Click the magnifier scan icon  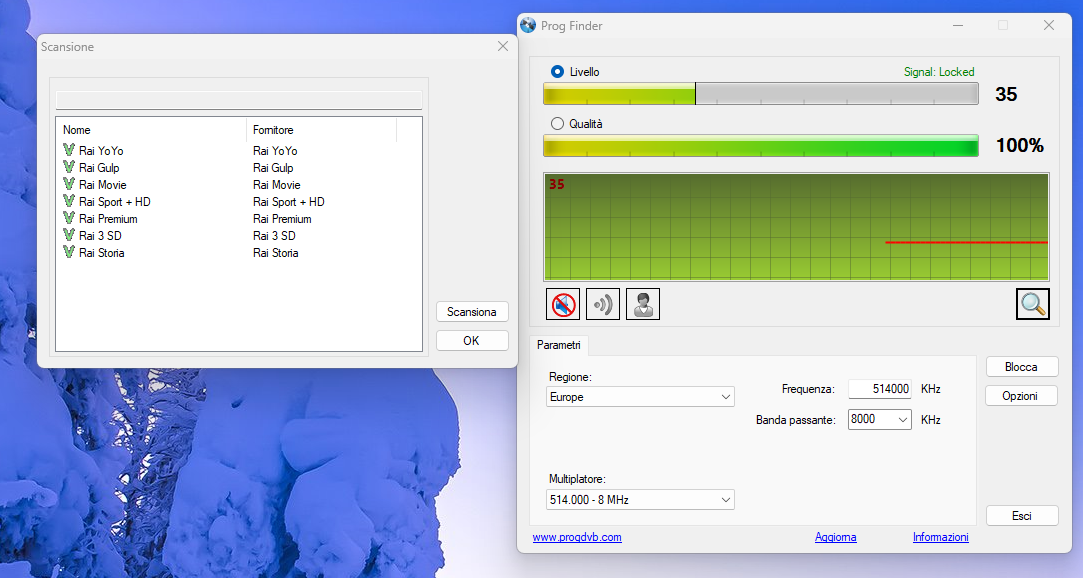[1033, 304]
